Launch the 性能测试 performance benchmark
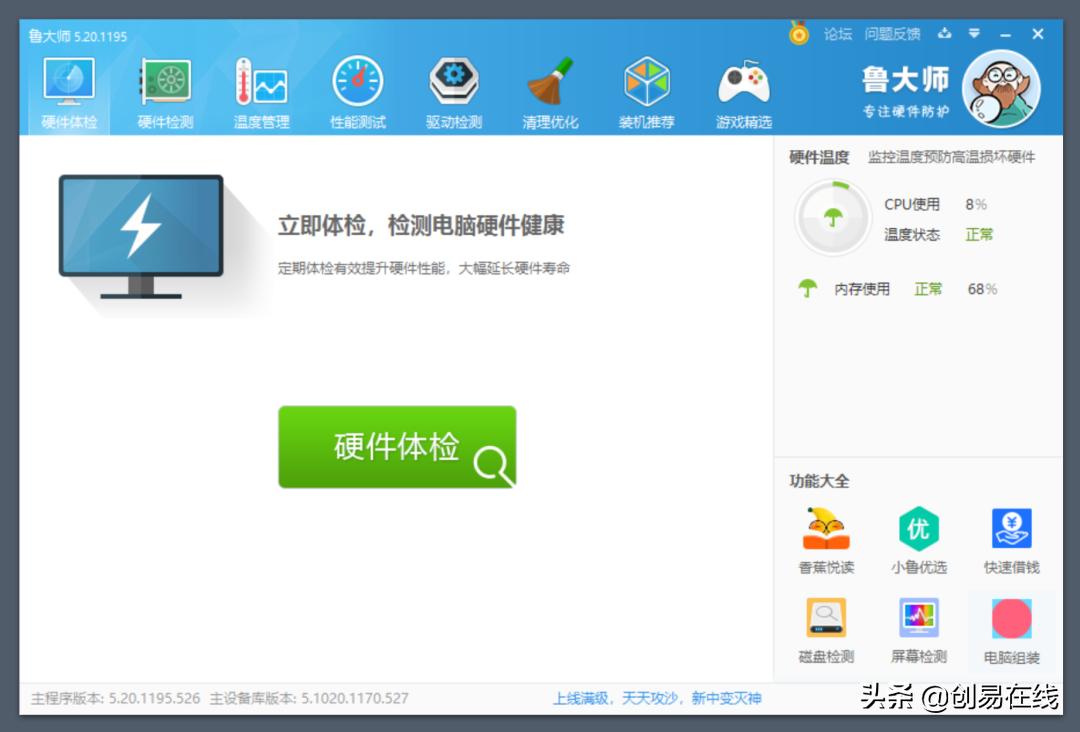 tap(357, 90)
